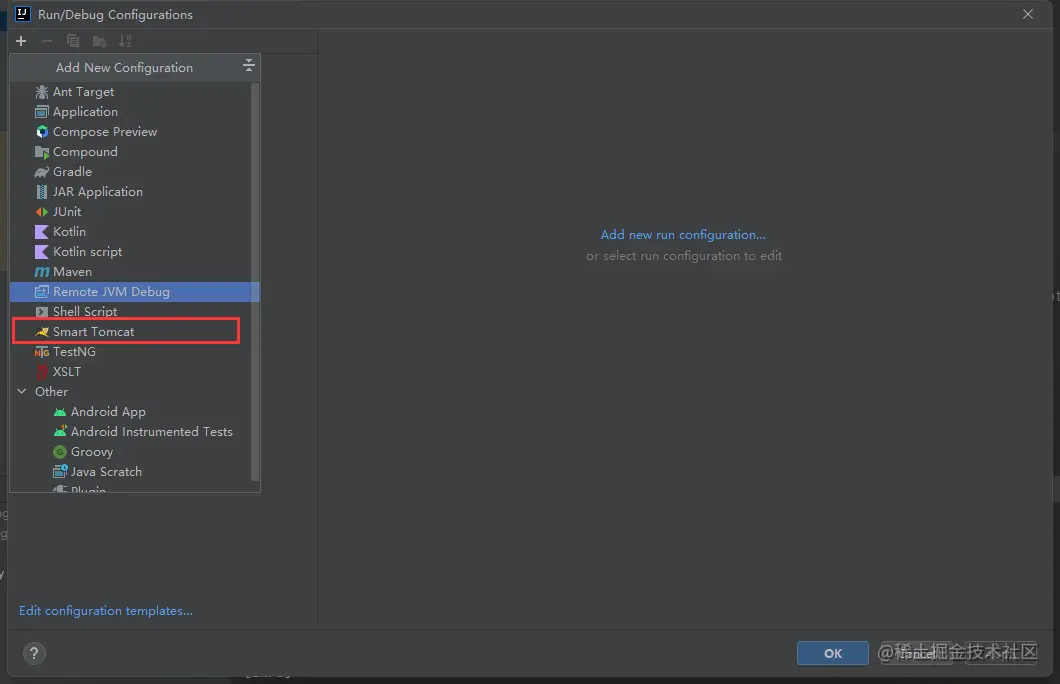The width and height of the screenshot is (1060, 684).
Task: Click the Sort configurations alphabetically icon
Action: pyautogui.click(x=125, y=41)
